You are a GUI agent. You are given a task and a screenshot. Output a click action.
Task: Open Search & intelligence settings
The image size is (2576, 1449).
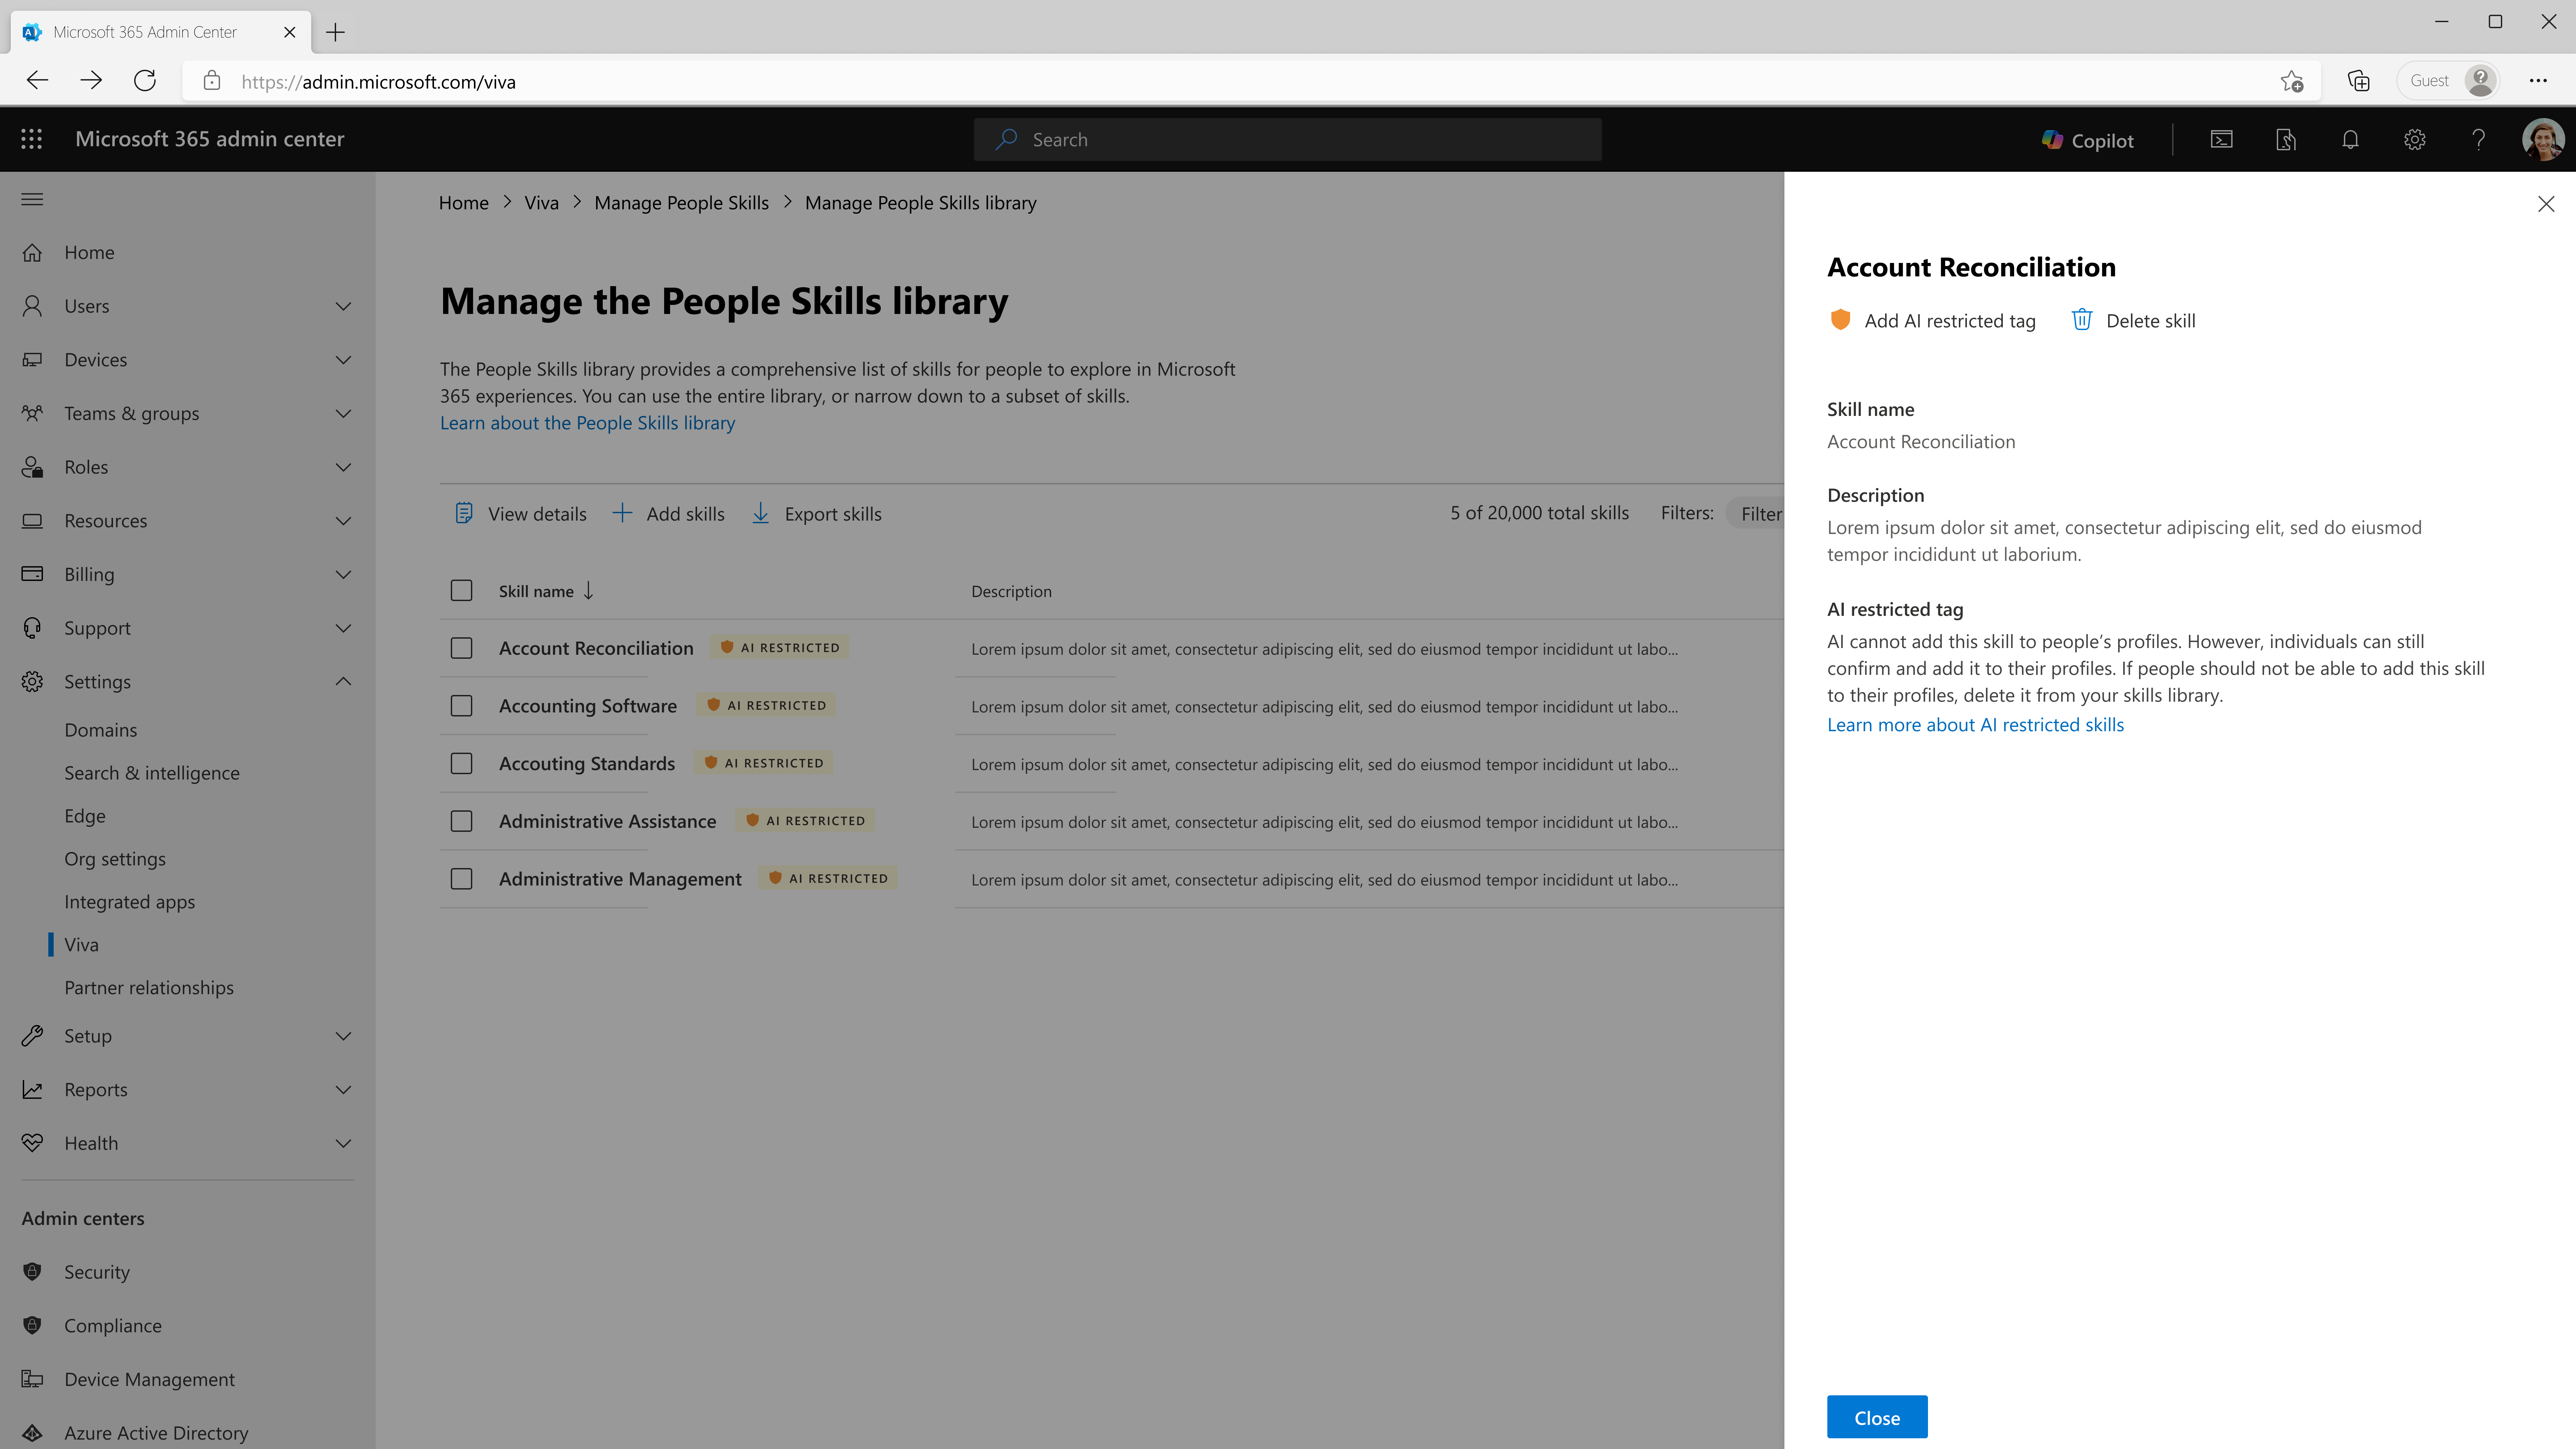[x=152, y=773]
